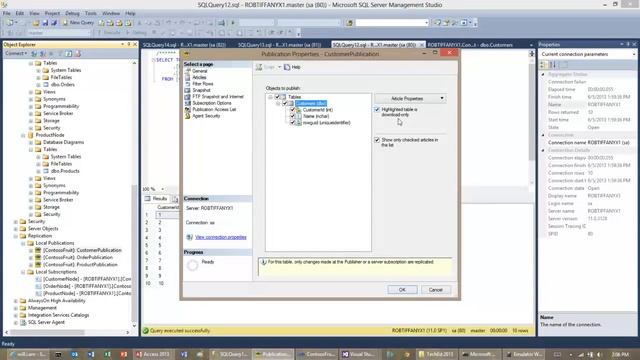Open the Connect dropdown in Object Explorer
Image resolution: width=640 pixels, height=360 pixels.
click(x=16, y=53)
